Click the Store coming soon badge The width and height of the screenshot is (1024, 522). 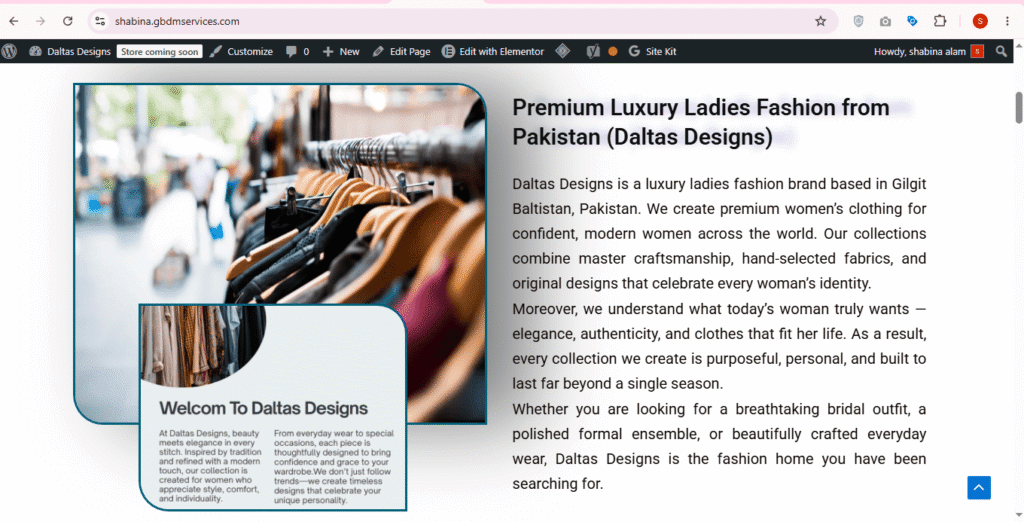(159, 51)
